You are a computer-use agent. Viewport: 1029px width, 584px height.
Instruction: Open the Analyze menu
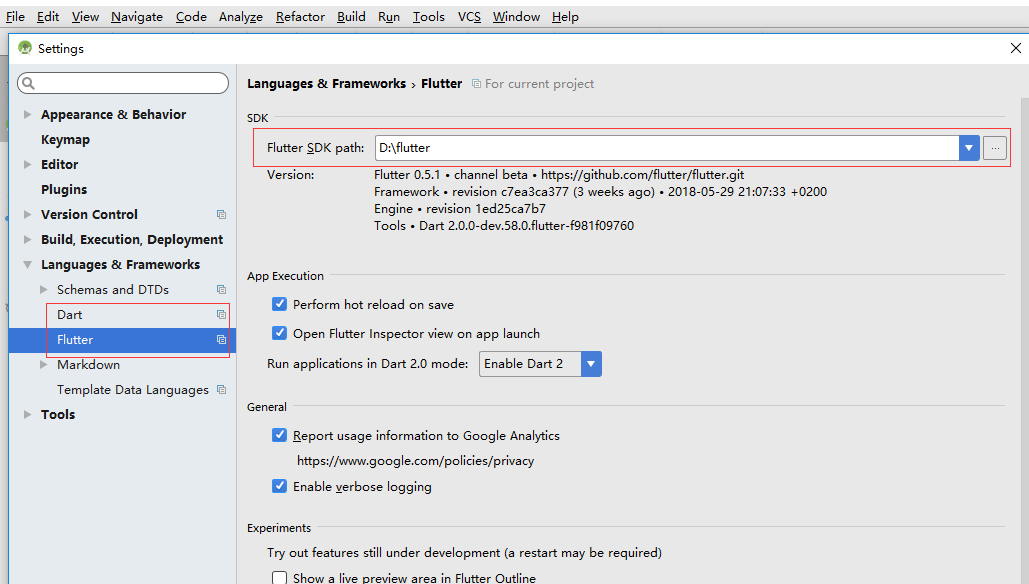click(241, 16)
